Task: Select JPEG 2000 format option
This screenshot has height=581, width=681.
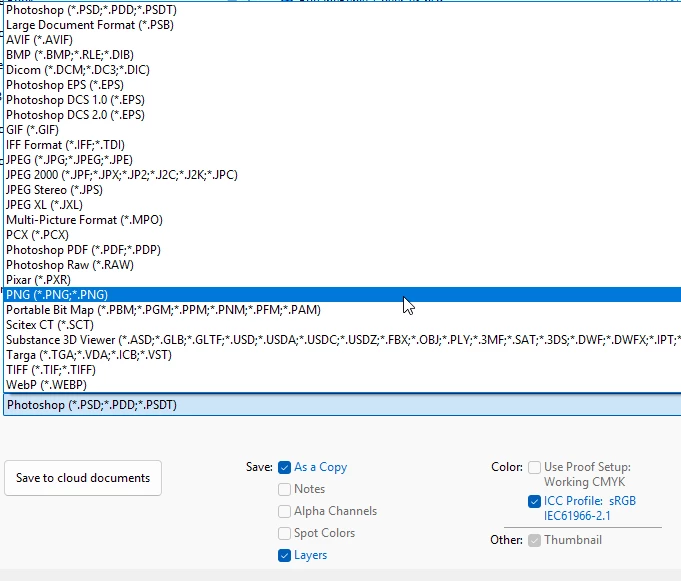Action: [x=342, y=175]
